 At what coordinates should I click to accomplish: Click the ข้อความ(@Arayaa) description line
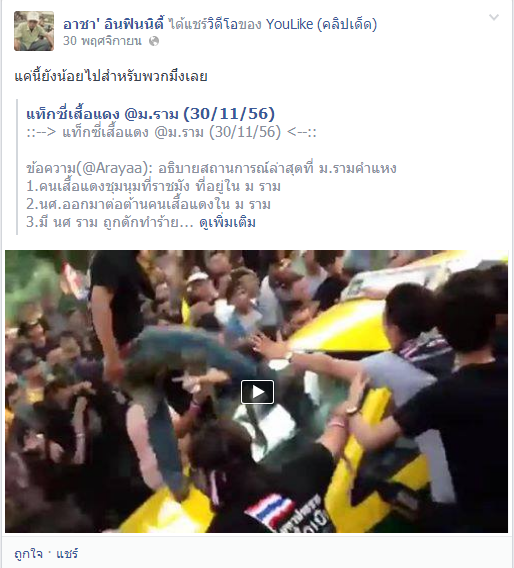(x=211, y=168)
